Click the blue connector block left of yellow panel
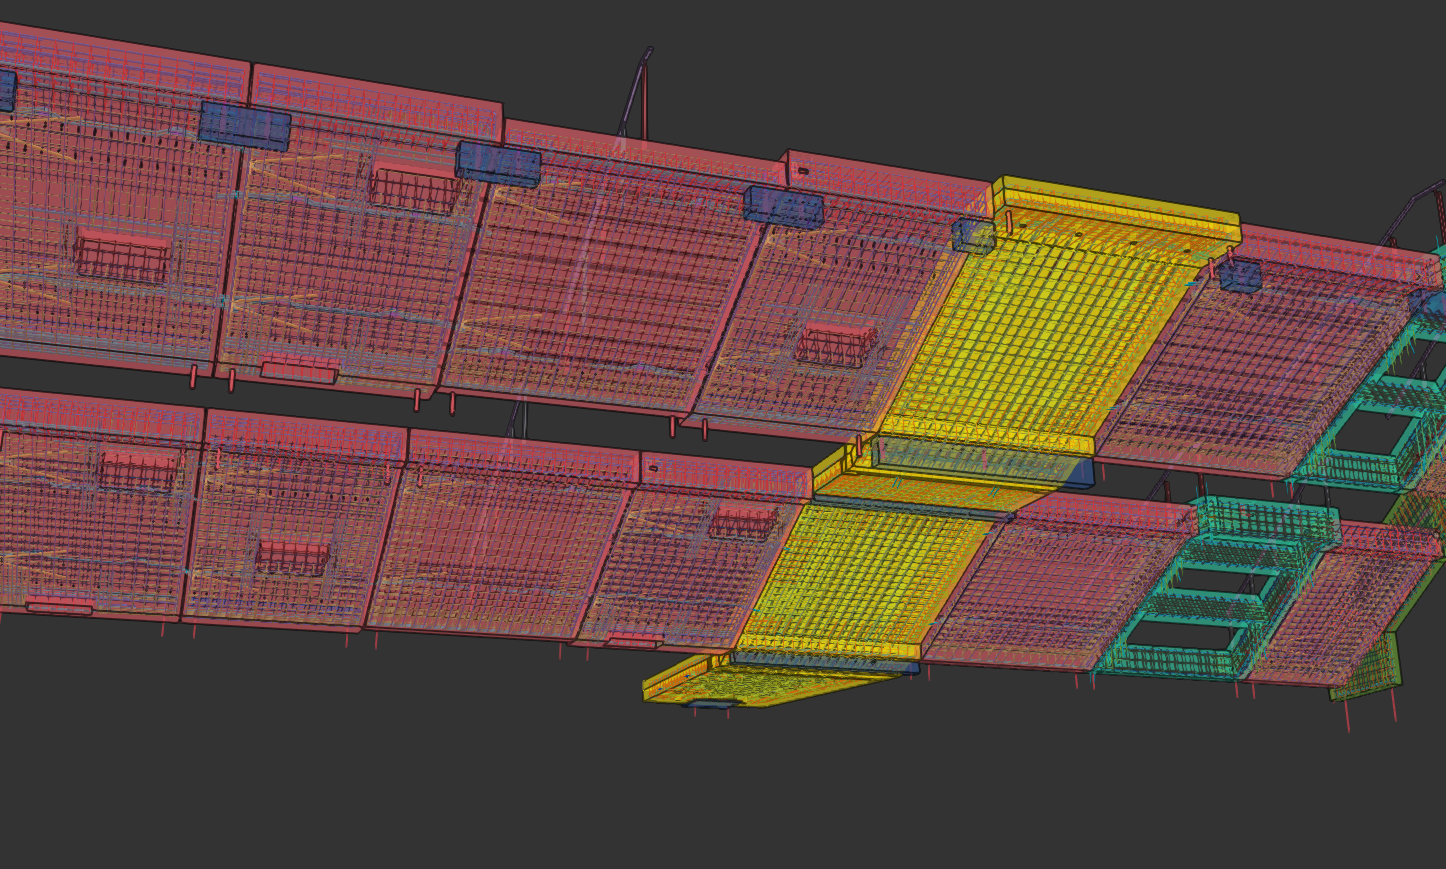1446x869 pixels. click(x=972, y=236)
